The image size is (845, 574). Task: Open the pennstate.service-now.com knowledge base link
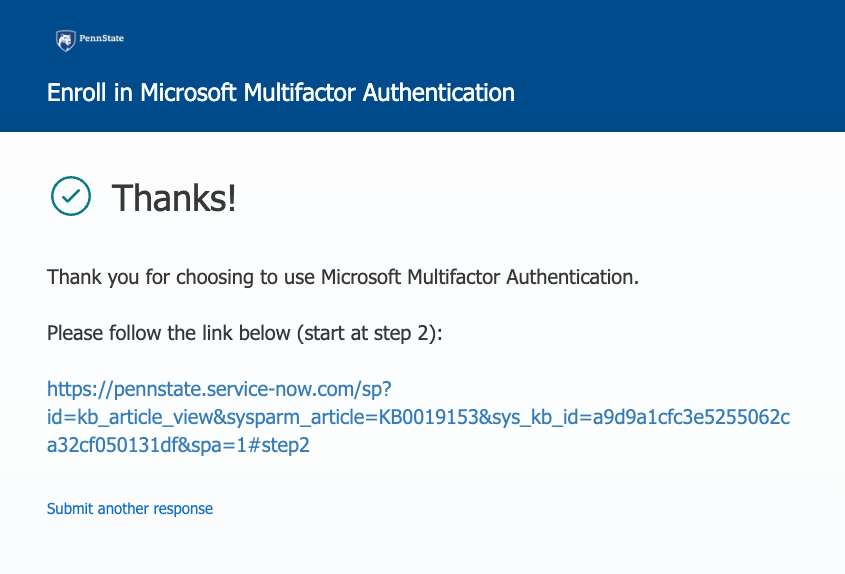(x=418, y=416)
